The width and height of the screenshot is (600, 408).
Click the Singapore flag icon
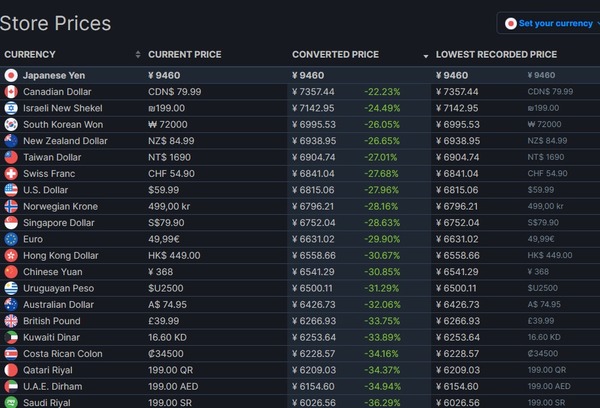(11, 223)
